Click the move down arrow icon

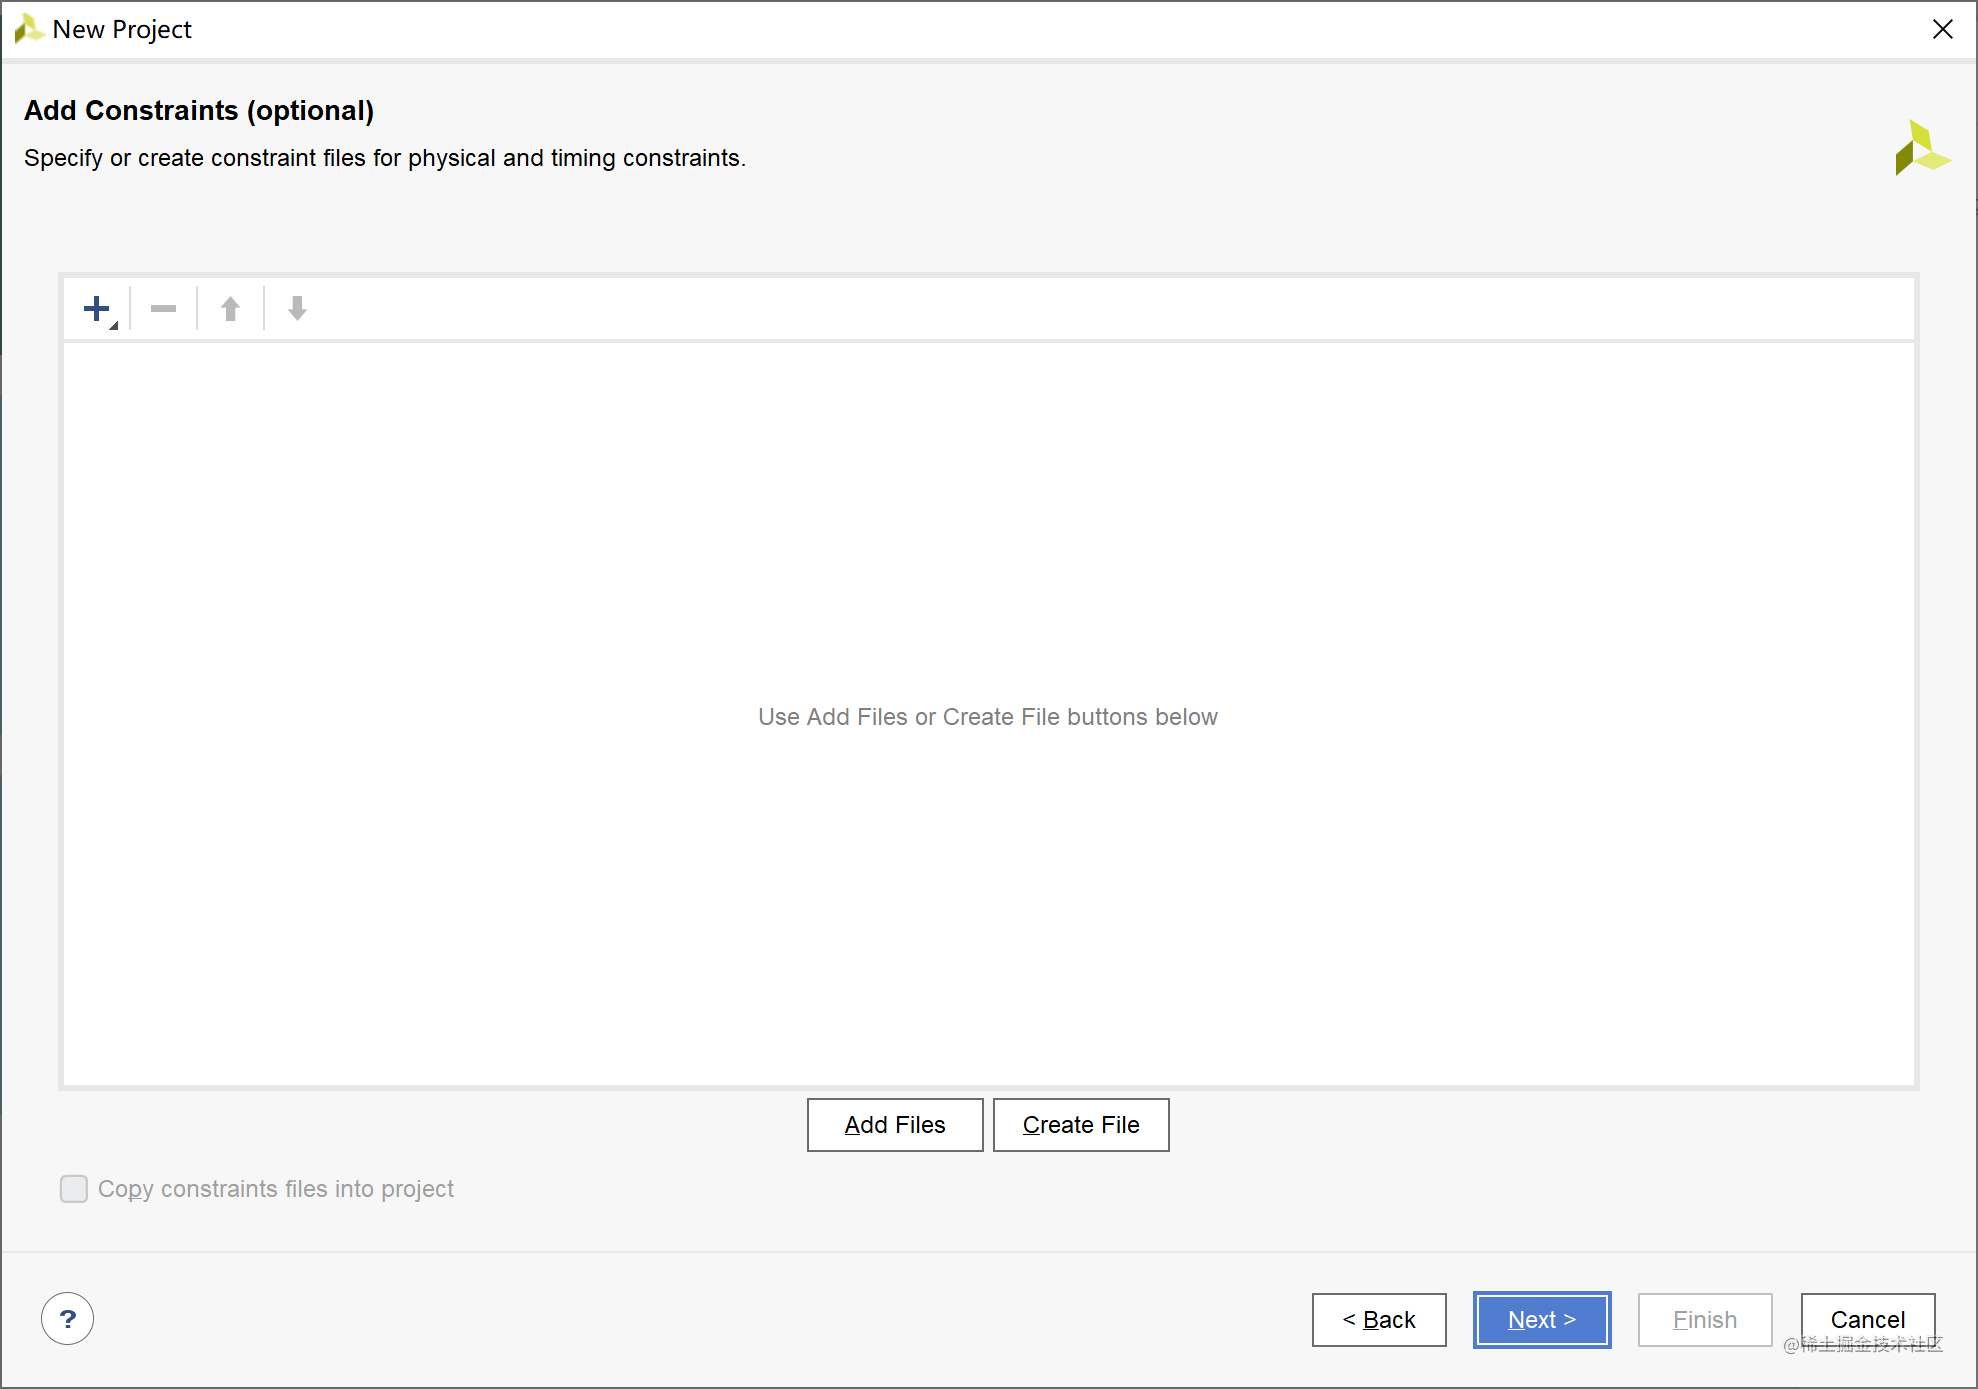click(297, 309)
